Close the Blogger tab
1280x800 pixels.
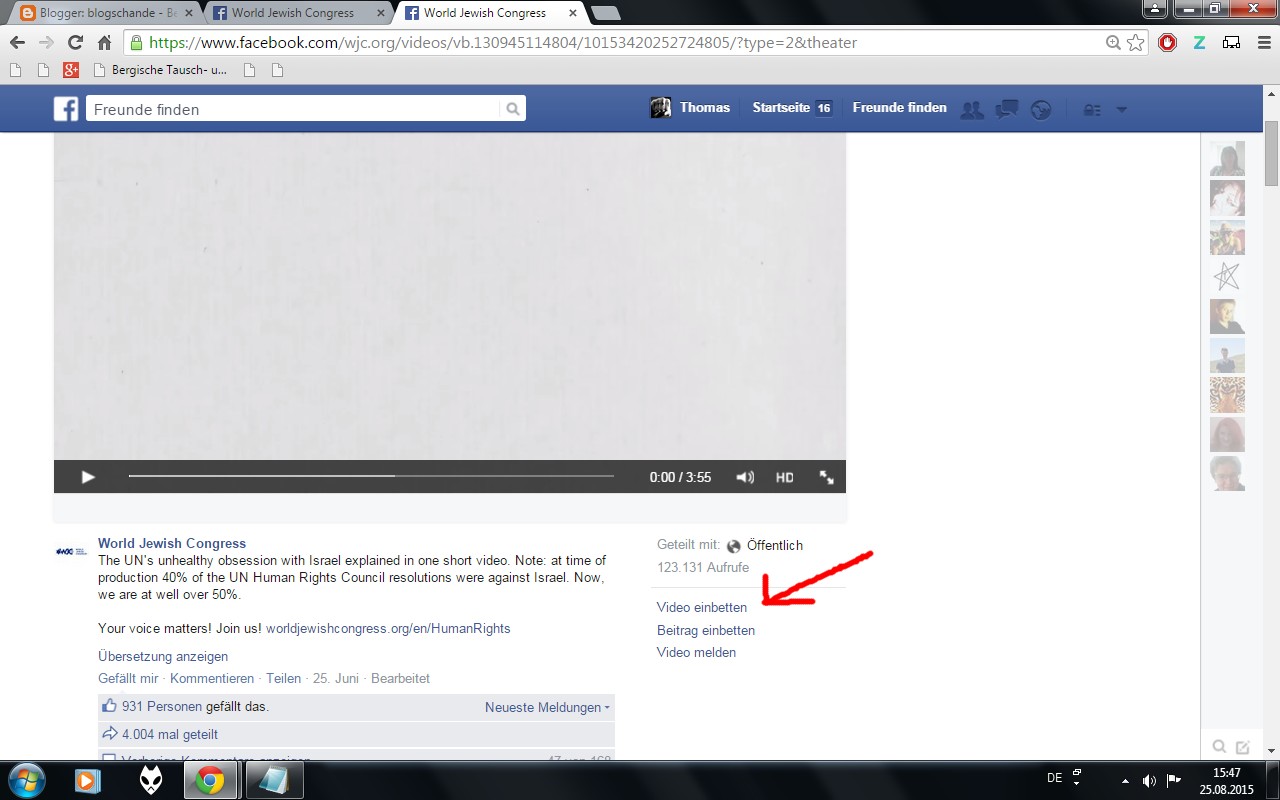coord(189,13)
